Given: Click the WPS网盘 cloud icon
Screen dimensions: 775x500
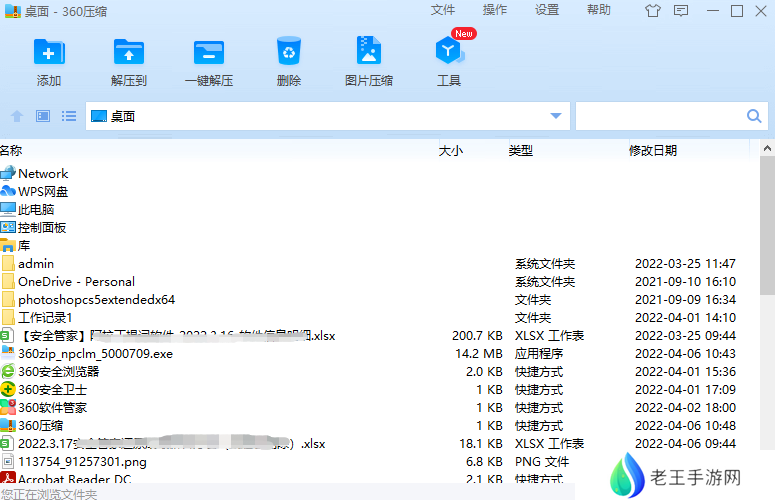Looking at the screenshot, I should (8, 191).
